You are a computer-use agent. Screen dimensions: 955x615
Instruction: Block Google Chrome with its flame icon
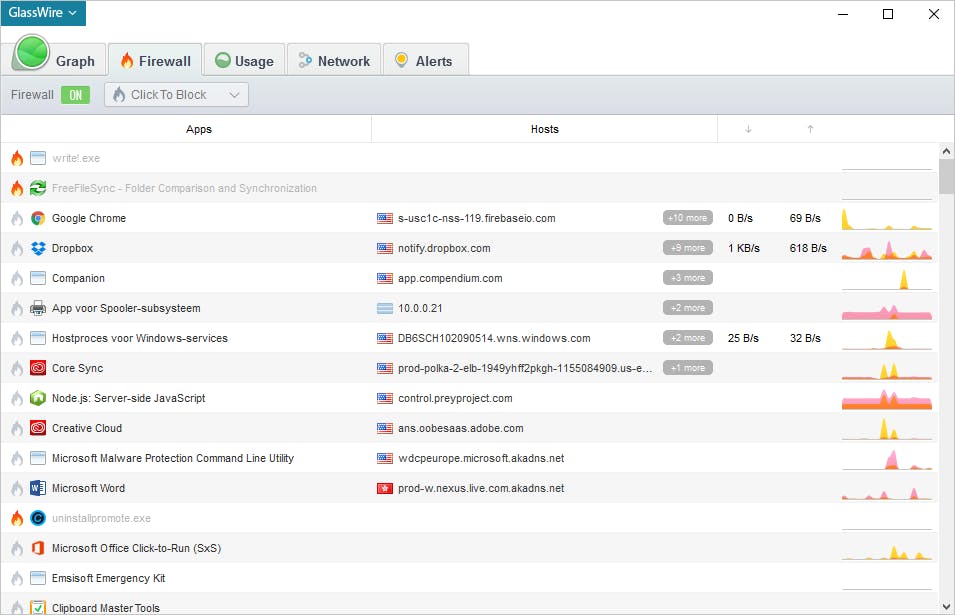click(17, 218)
